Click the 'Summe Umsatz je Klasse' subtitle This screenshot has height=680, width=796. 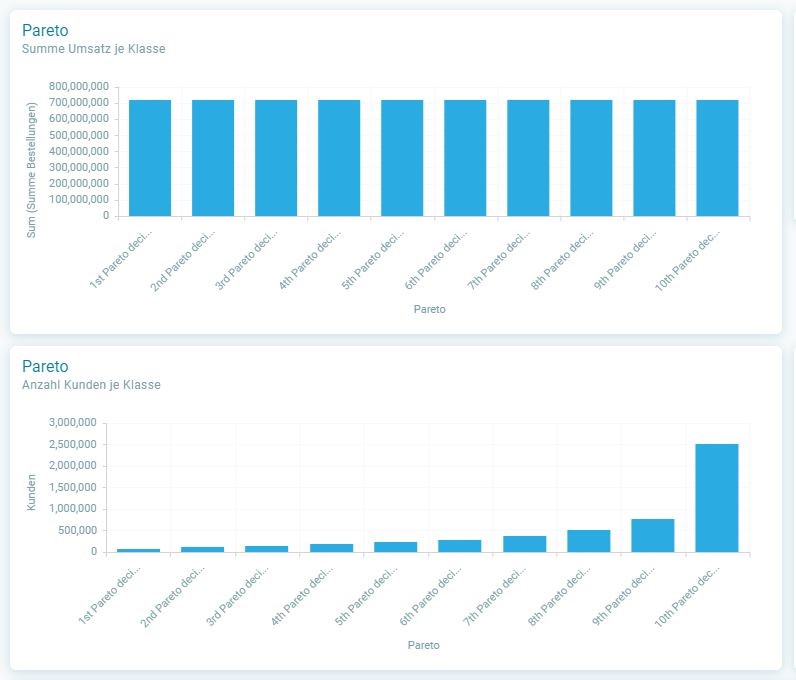click(x=93, y=49)
